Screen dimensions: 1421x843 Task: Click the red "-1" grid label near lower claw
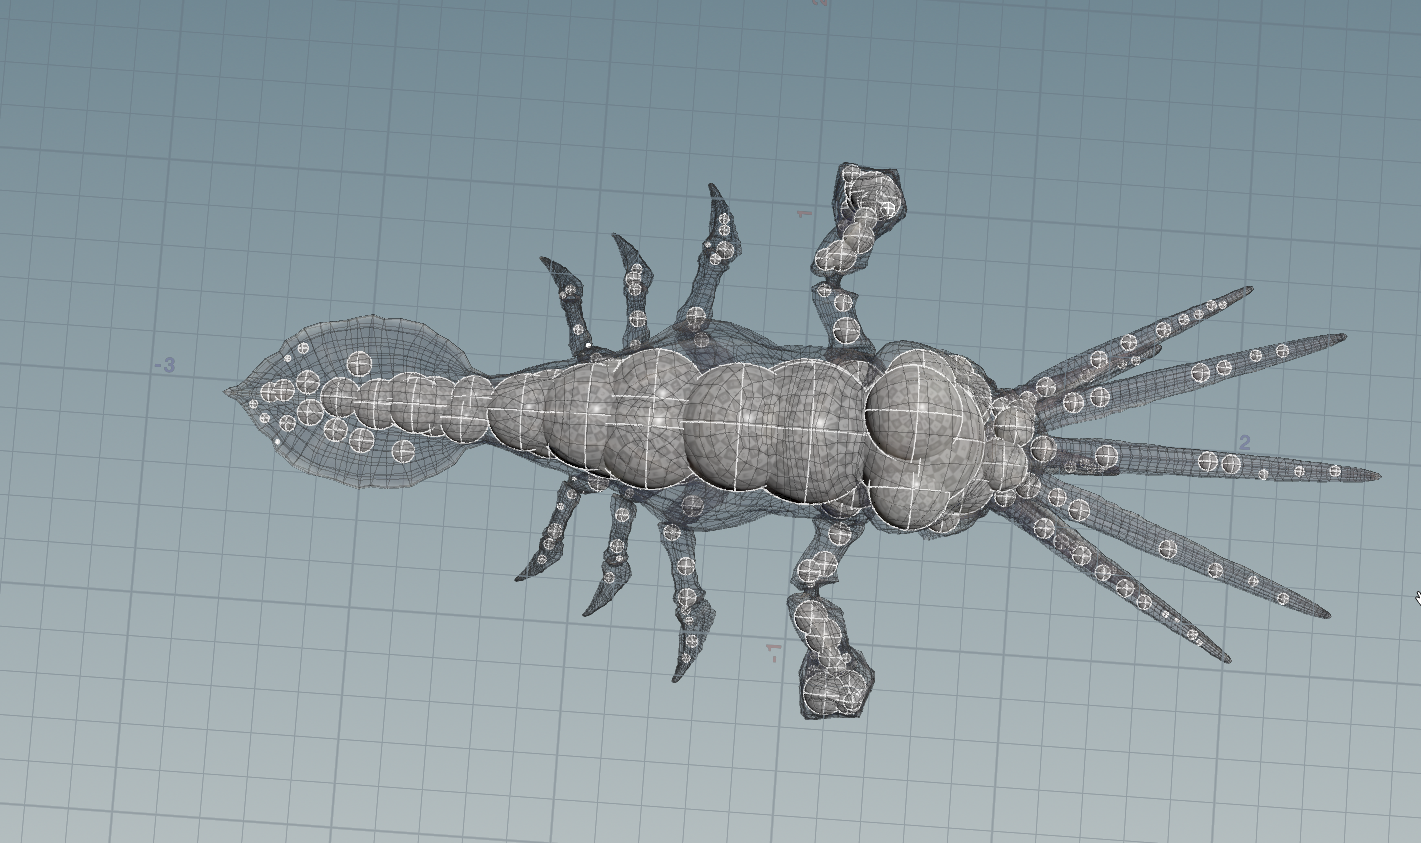click(773, 653)
